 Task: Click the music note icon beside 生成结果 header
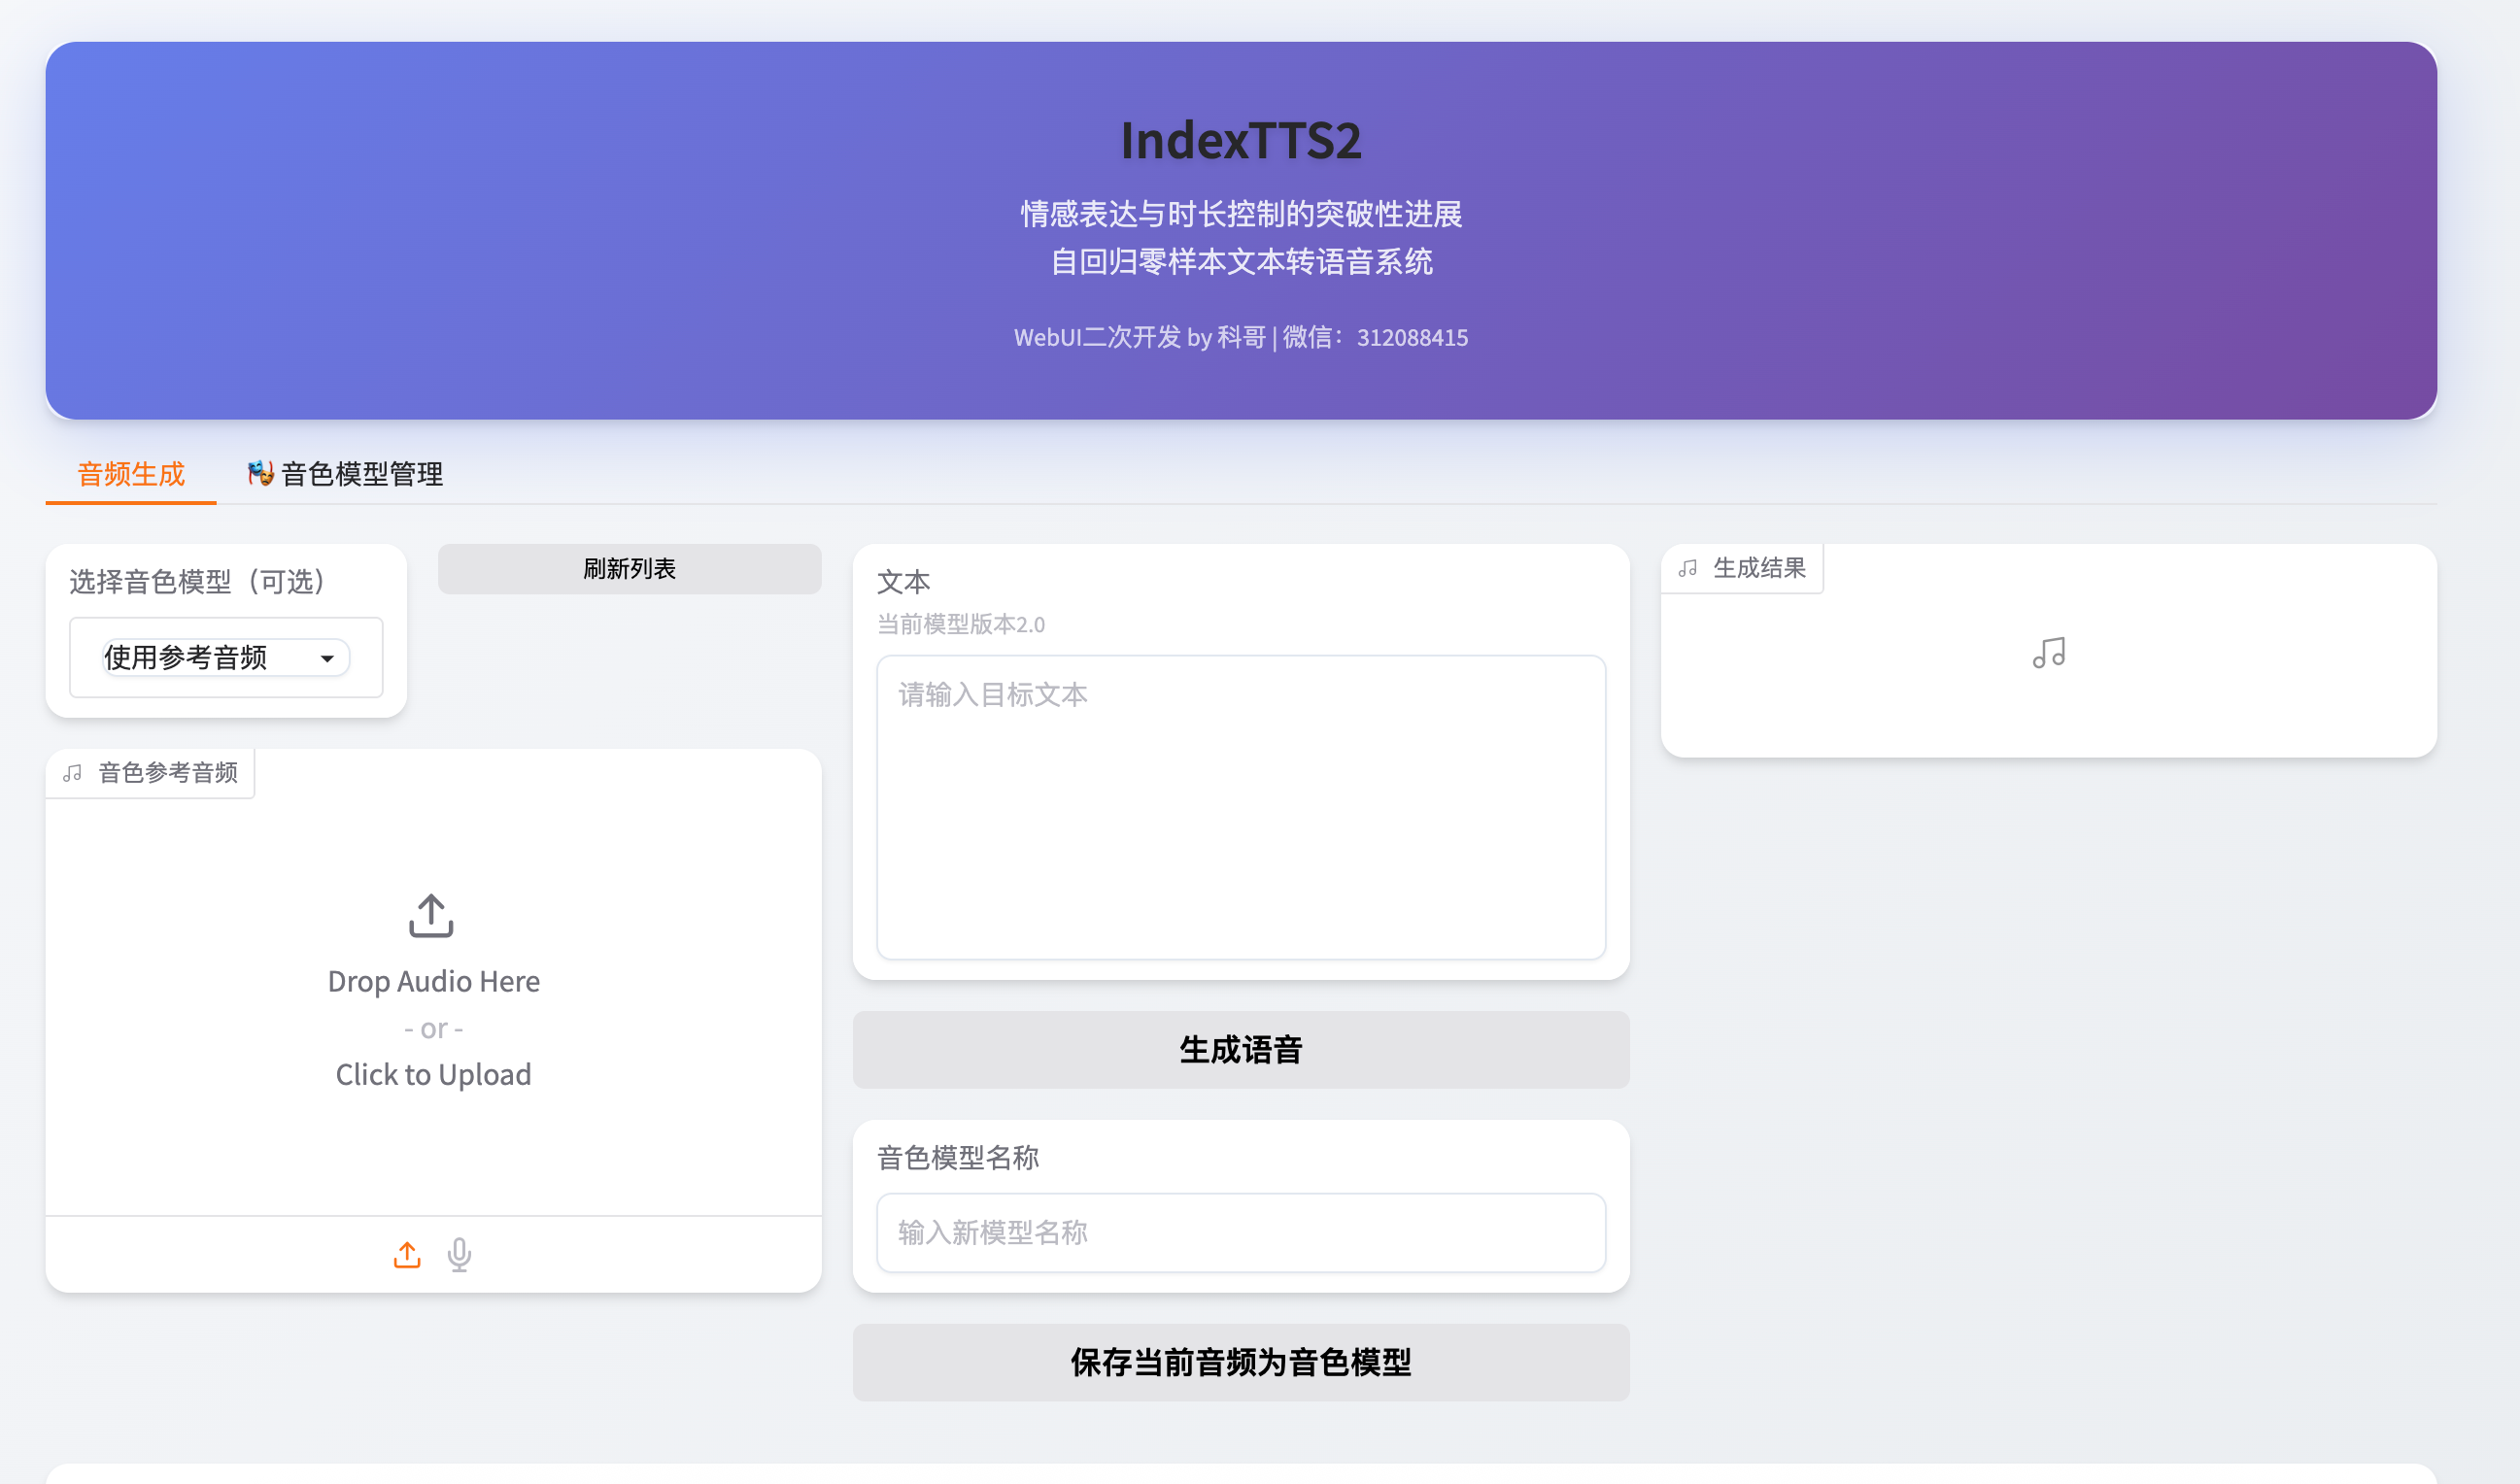[x=1688, y=567]
